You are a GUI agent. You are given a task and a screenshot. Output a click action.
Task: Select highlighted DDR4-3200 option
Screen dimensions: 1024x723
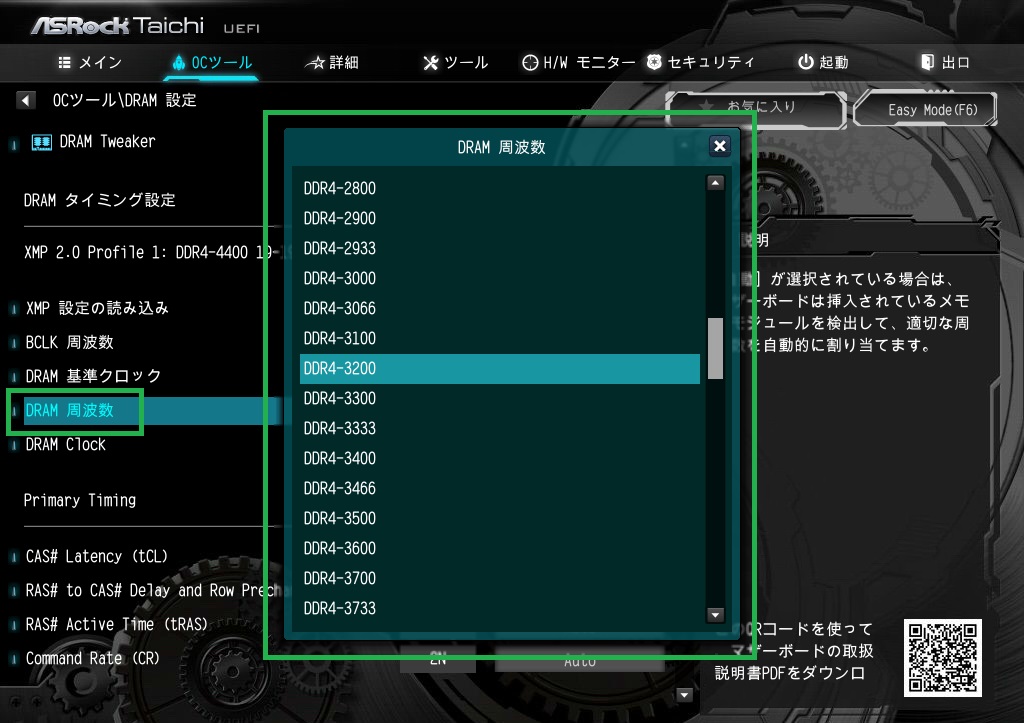click(500, 368)
